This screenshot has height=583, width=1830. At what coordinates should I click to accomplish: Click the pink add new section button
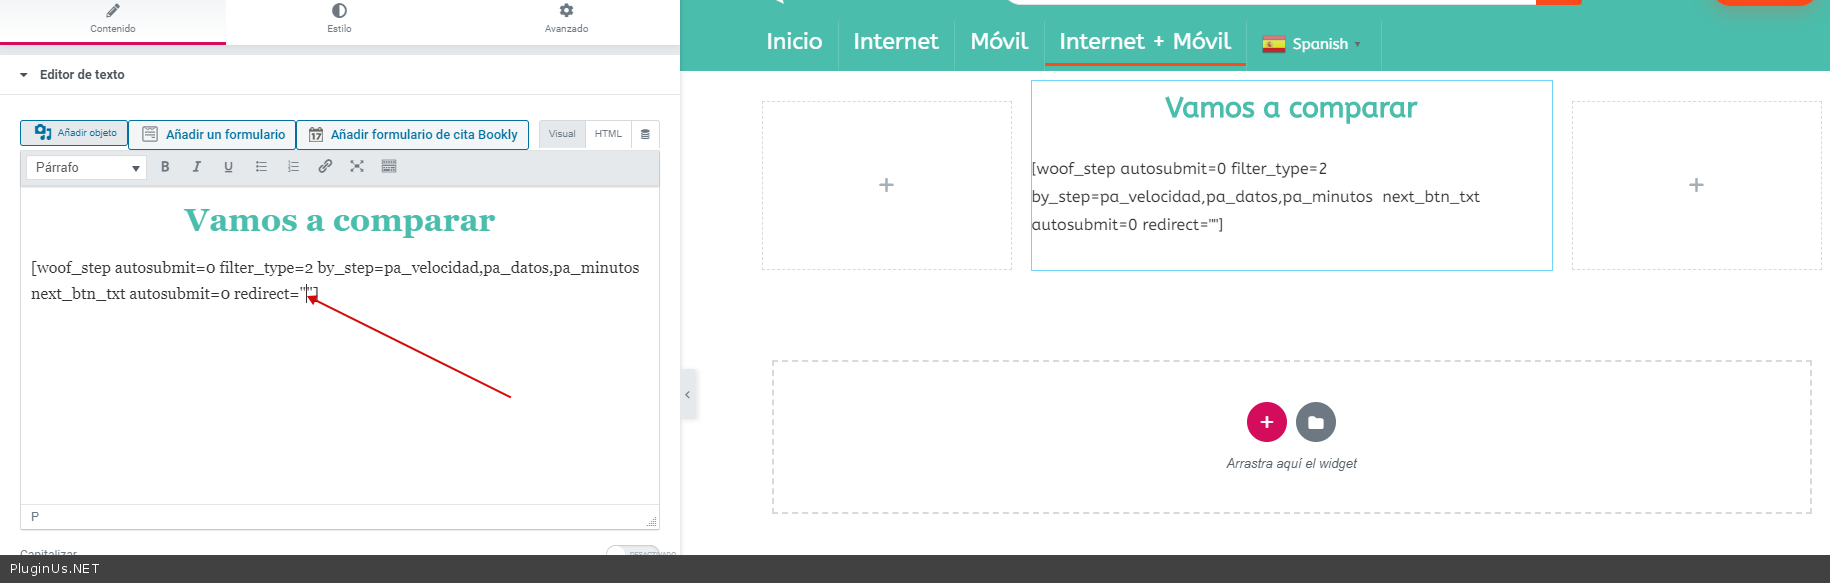coord(1267,422)
